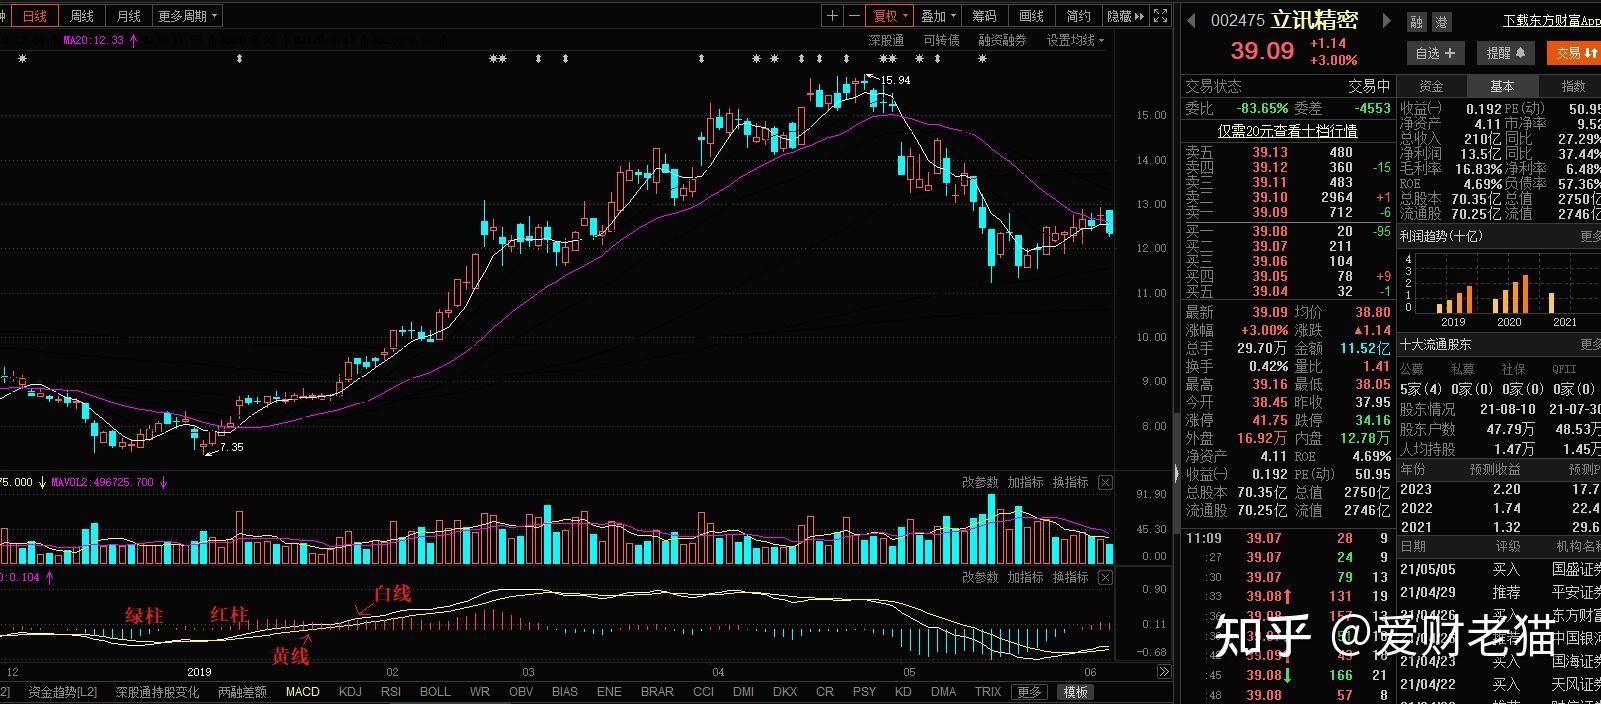The image size is (1601, 704).
Task: Click 换指标 on the volume panel
Action: click(1070, 482)
